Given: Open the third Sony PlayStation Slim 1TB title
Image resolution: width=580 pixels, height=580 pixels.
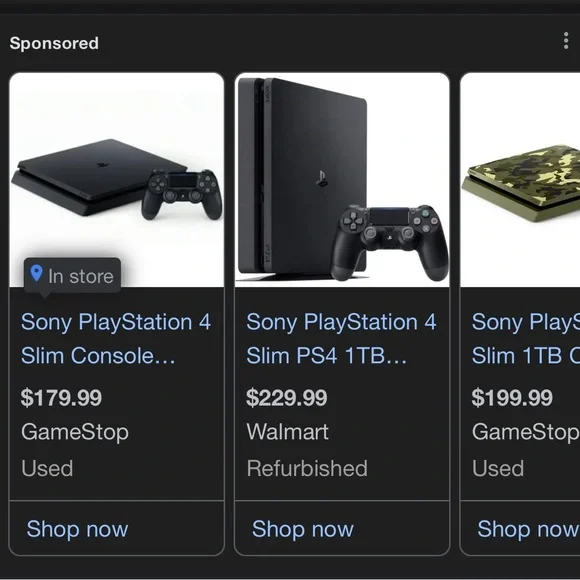Looking at the screenshot, I should pos(526,338).
